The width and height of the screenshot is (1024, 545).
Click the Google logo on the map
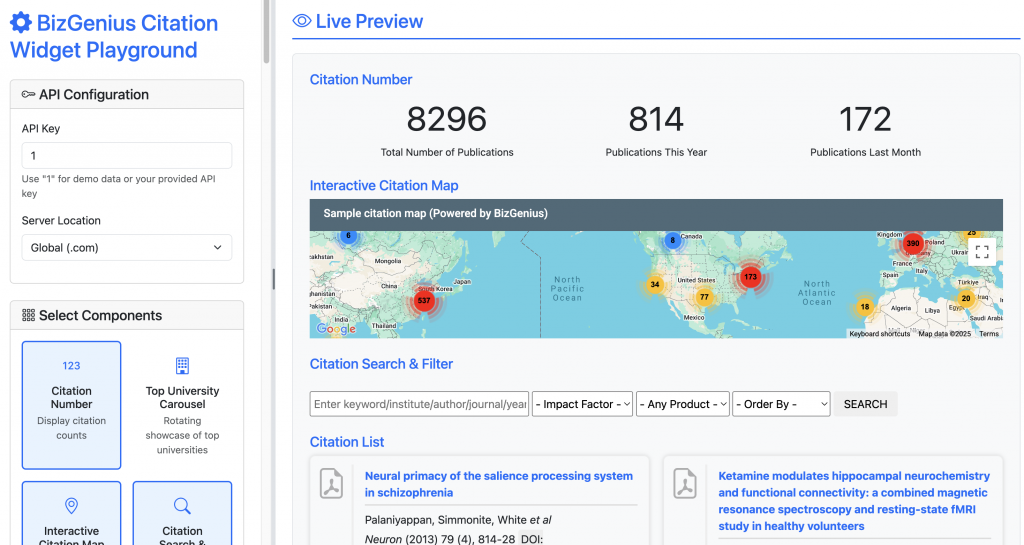[x=336, y=328]
